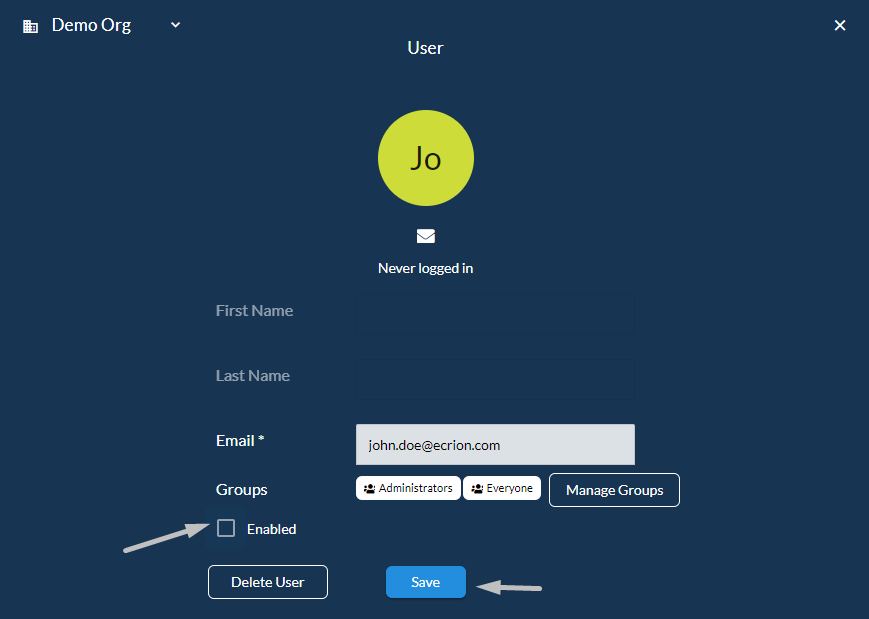Expand the Demo Org dropdown chevron
This screenshot has width=869, height=619.
tap(175, 25)
